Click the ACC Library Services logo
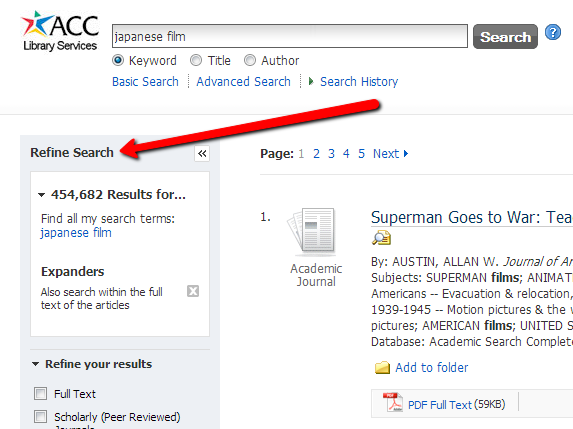This screenshot has height=429, width=573. [x=60, y=31]
